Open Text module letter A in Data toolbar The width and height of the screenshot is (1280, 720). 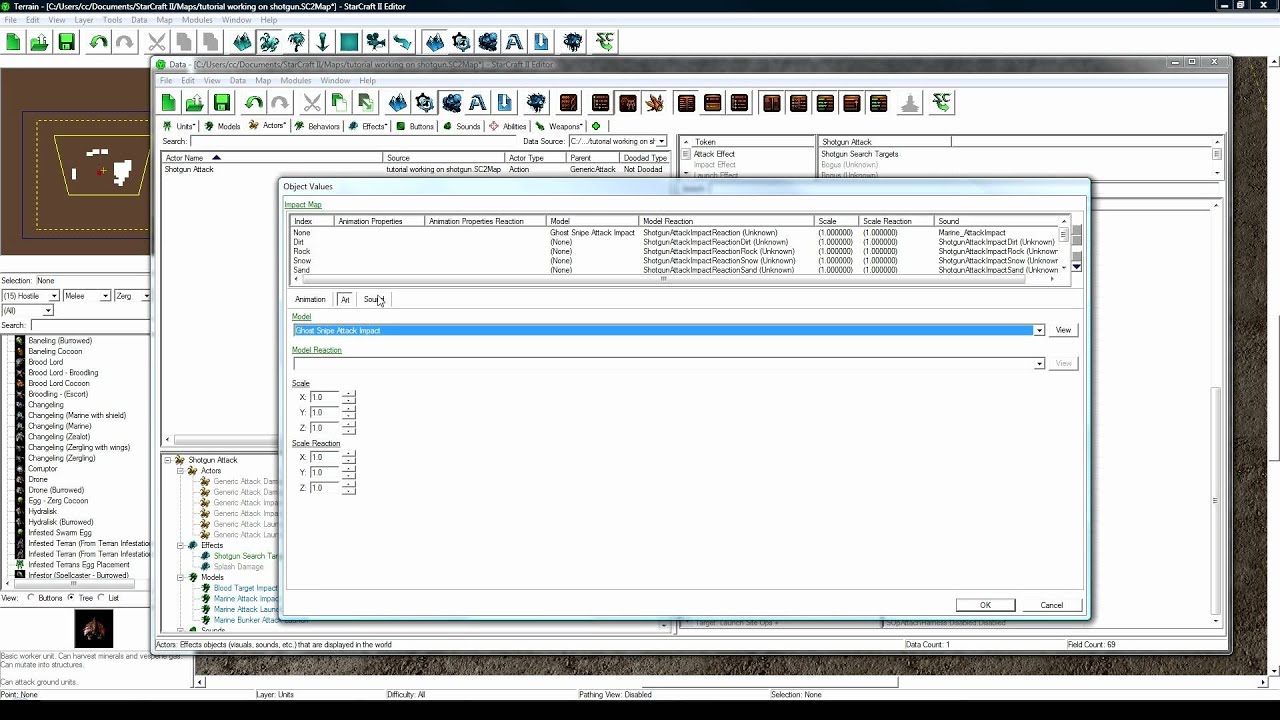478,102
